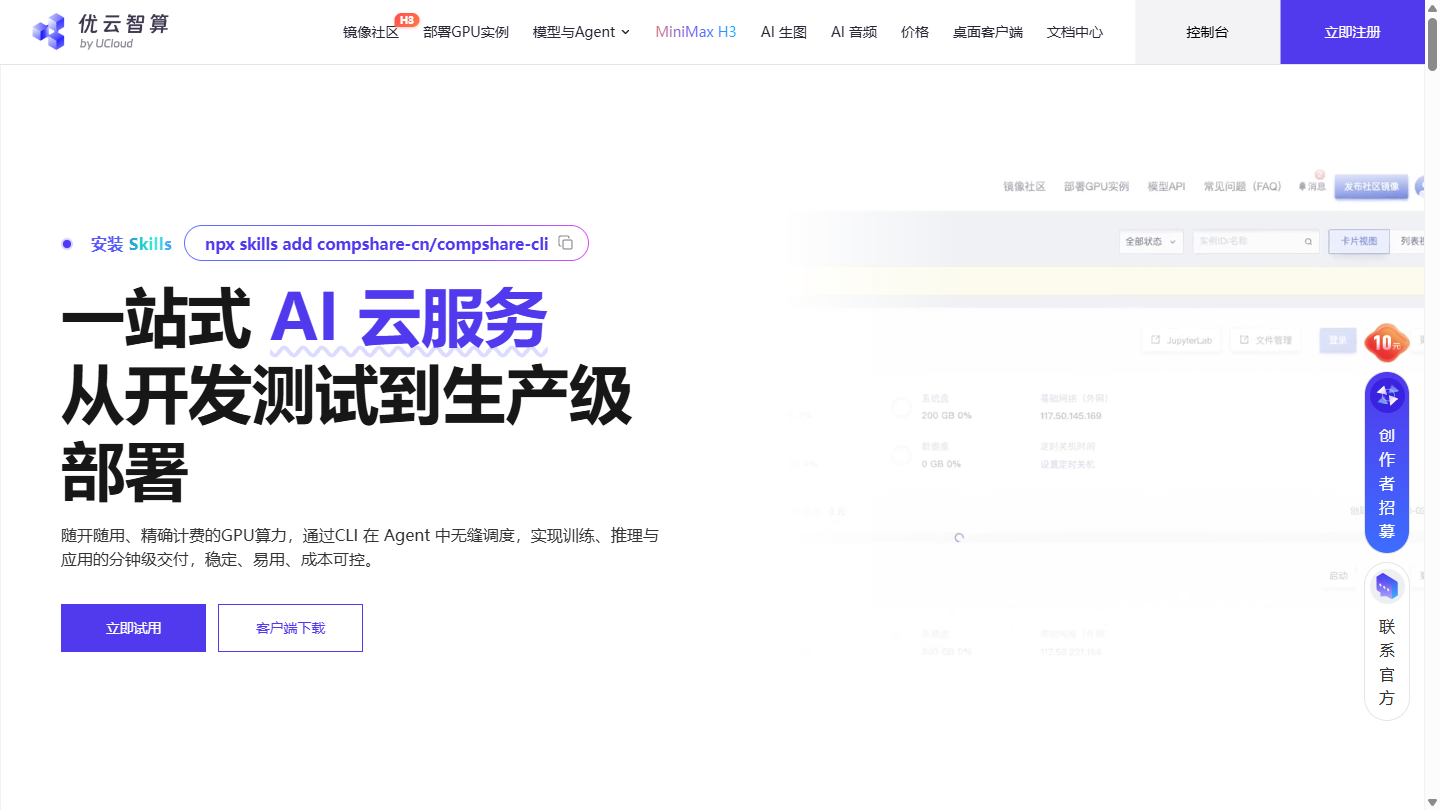Click the 全部状态 dropdown in preview image
Viewport: 1440px width, 810px height.
pyautogui.click(x=1152, y=241)
